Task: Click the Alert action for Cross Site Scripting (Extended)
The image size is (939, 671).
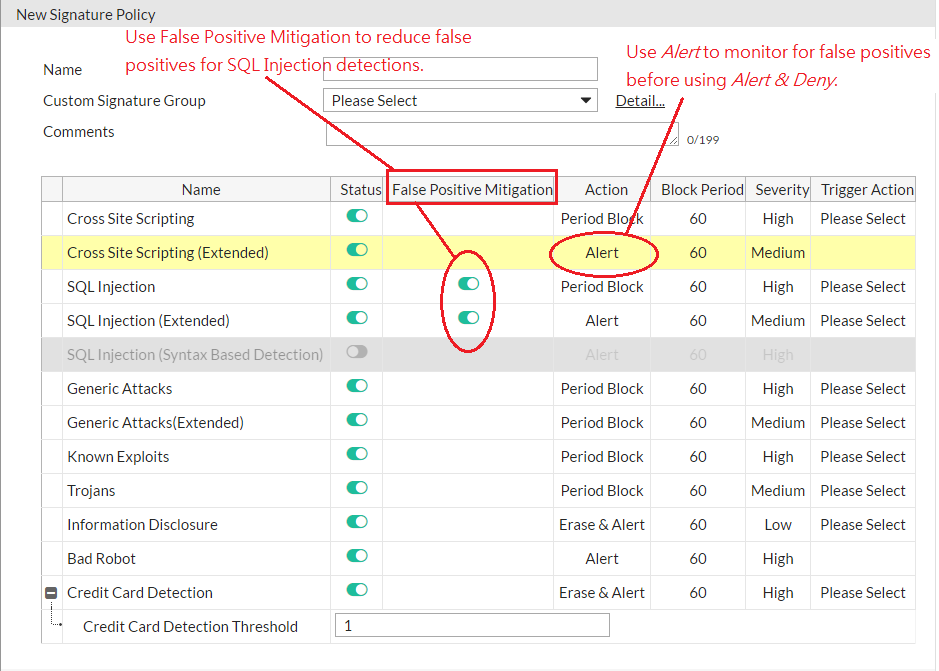Action: click(602, 252)
